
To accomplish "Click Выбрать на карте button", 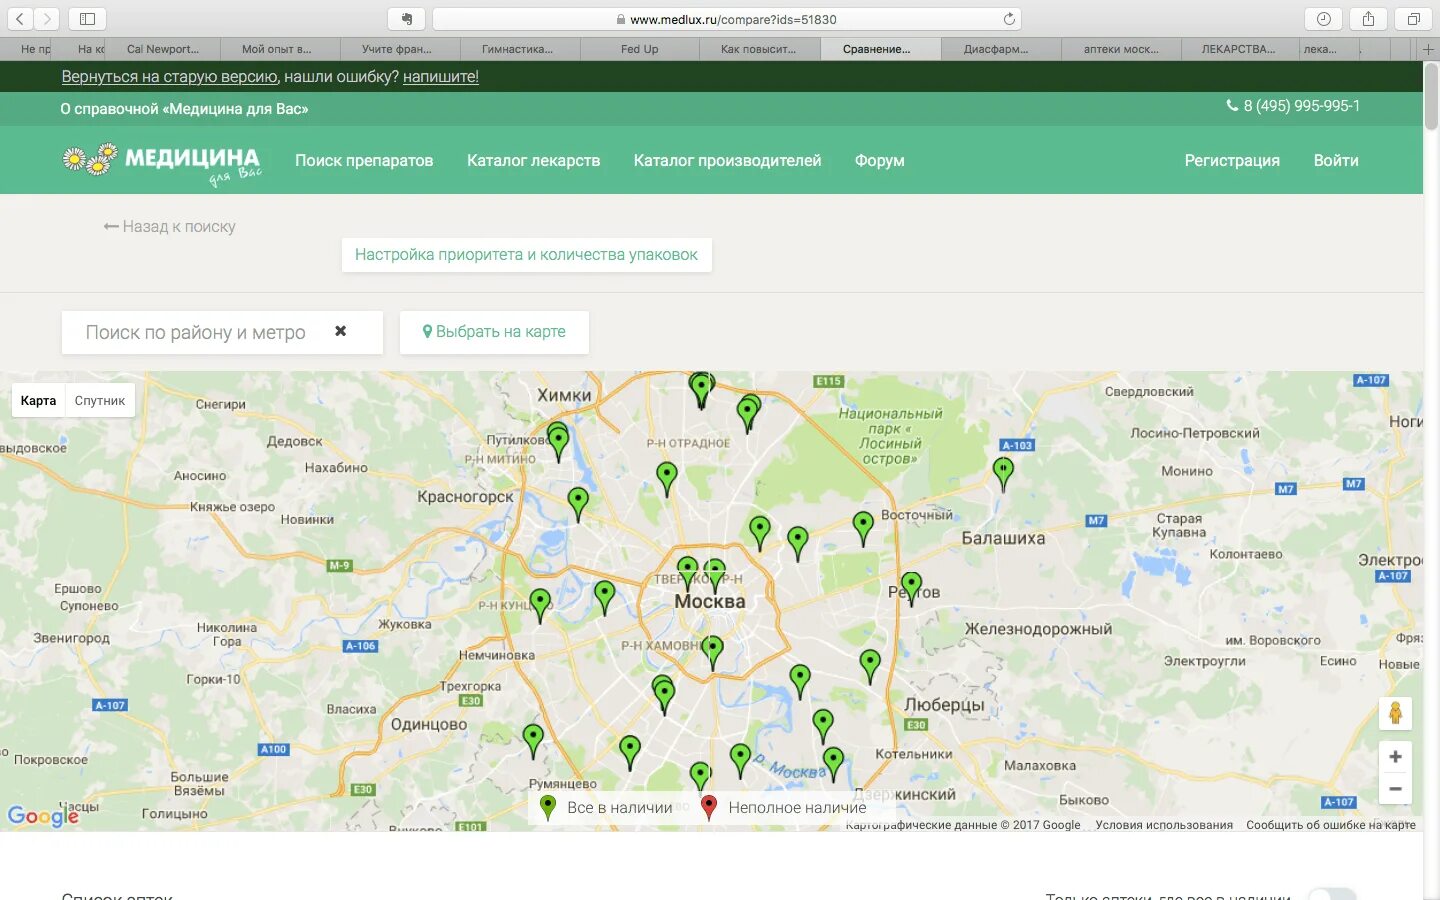I will (494, 332).
